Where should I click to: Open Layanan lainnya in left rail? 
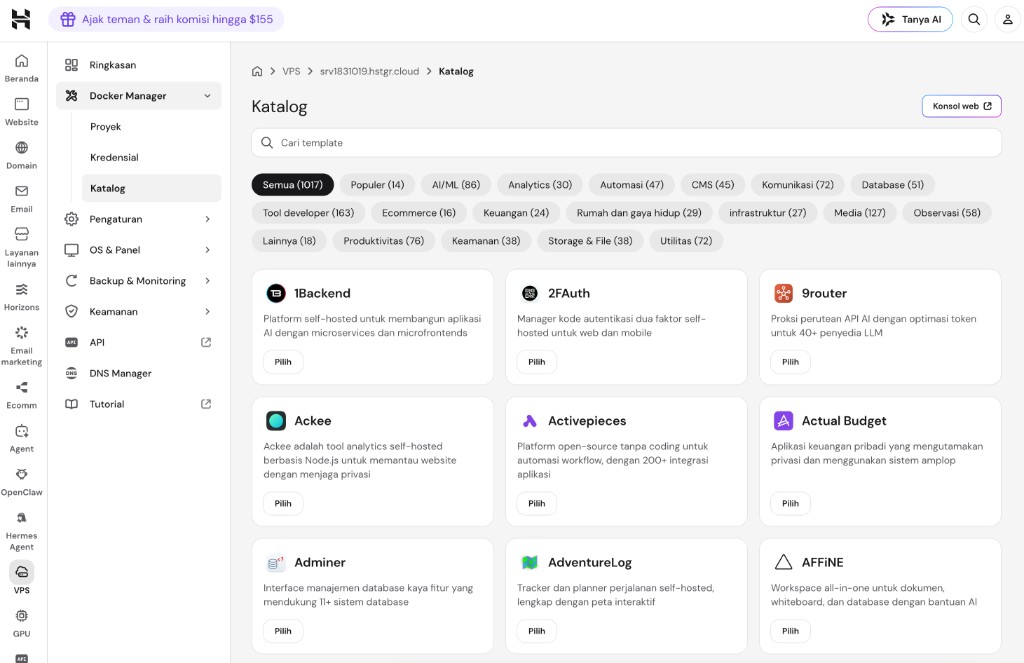tap(22, 248)
